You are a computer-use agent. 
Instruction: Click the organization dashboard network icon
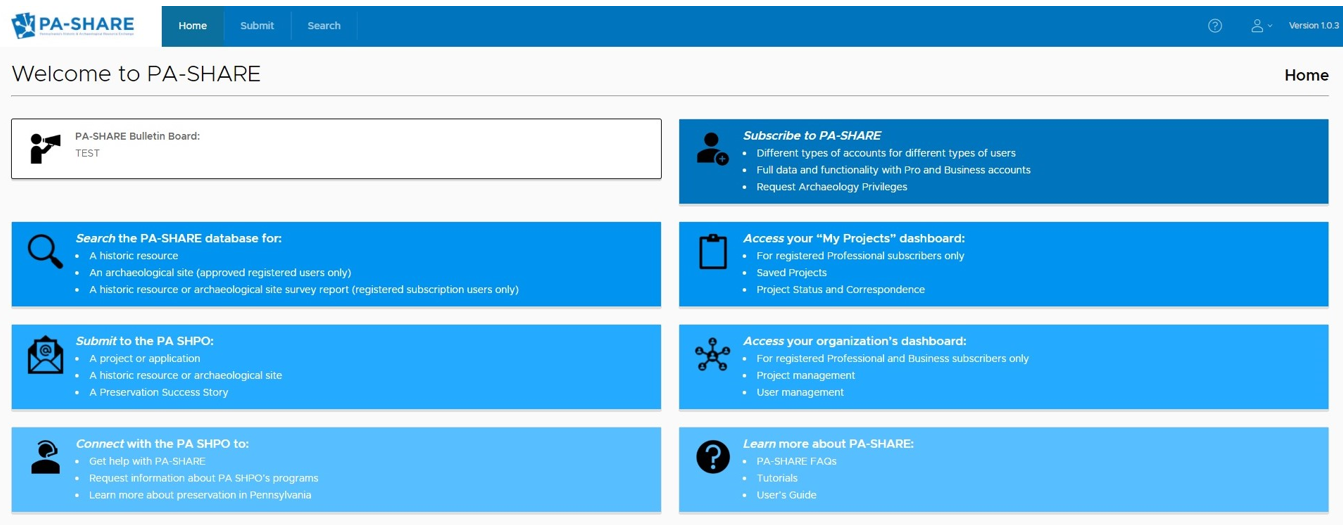coord(712,355)
